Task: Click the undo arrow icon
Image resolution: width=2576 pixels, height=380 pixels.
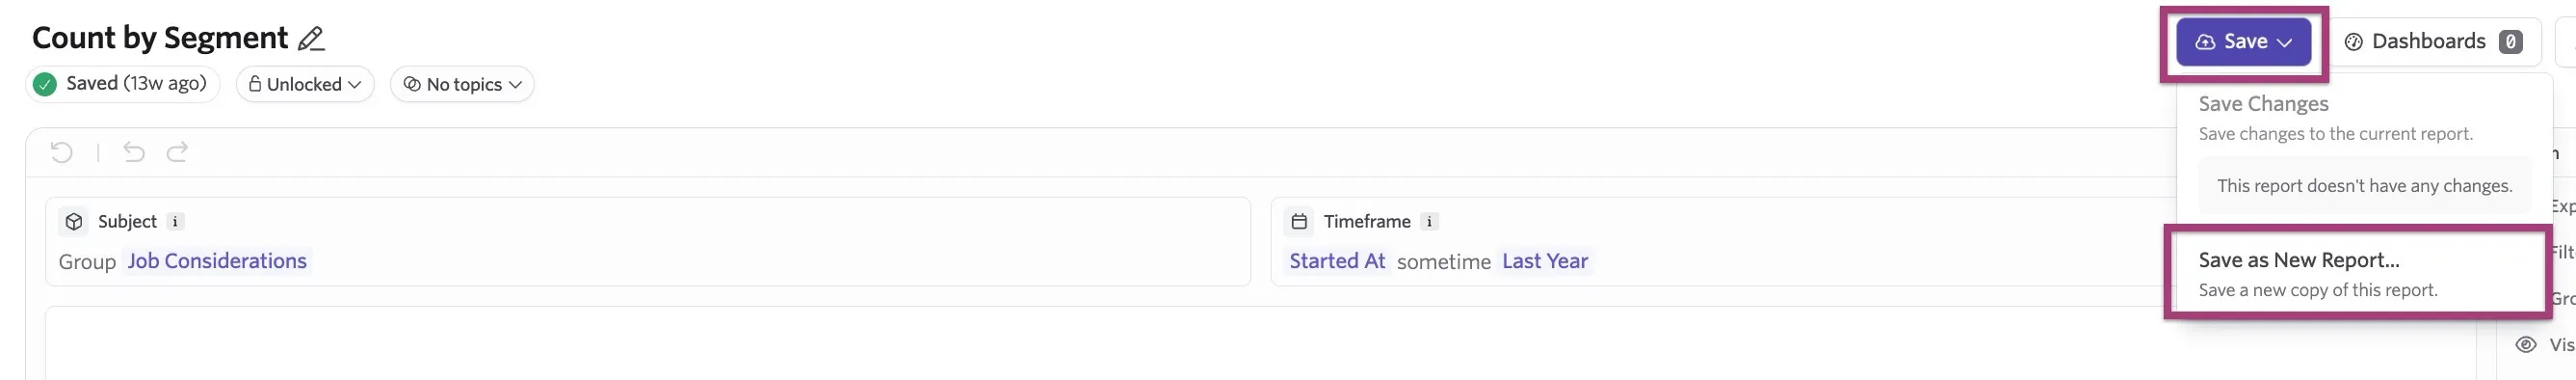Action: [x=133, y=152]
